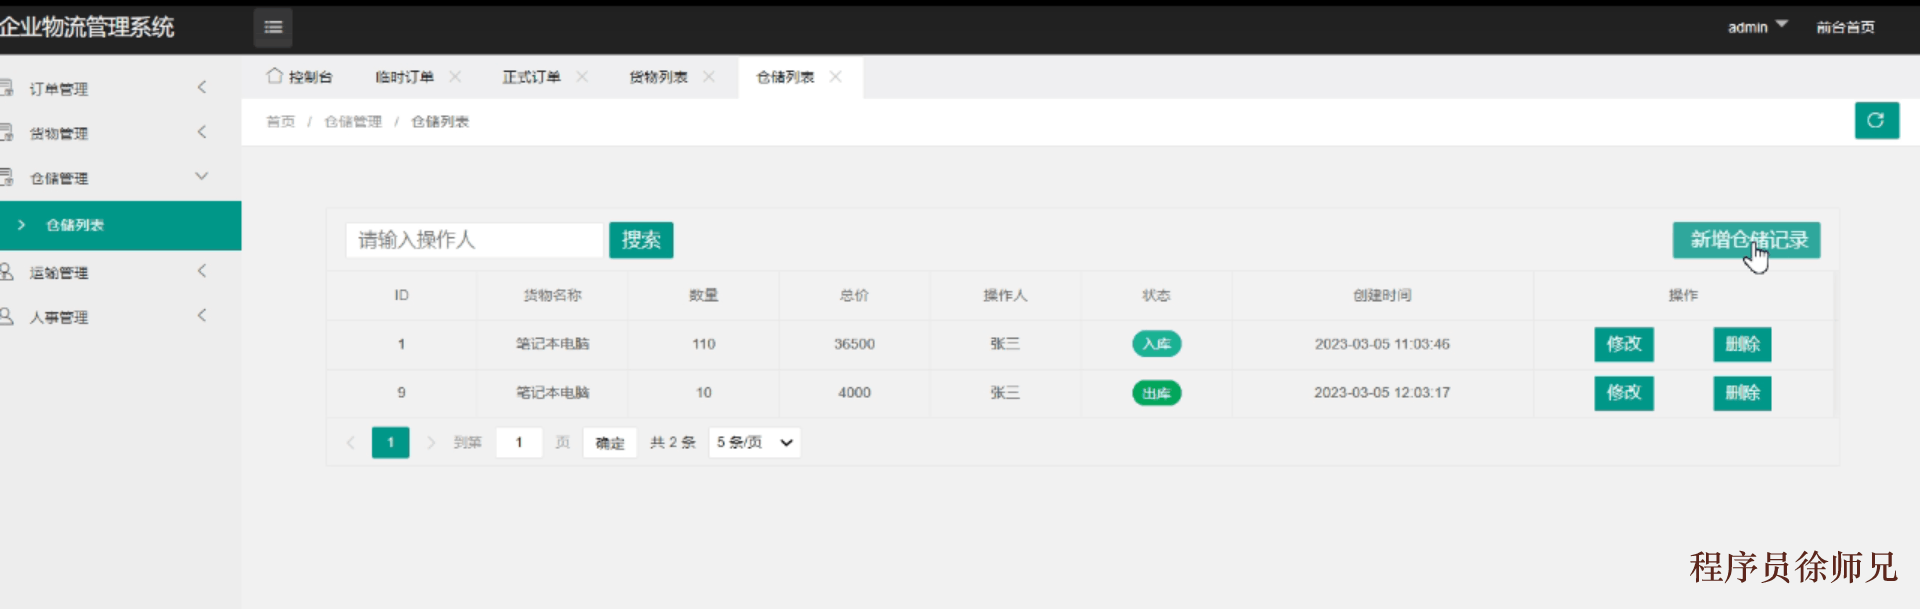Click 修改 for the row with ID 9
Viewport: 1920px width, 609px height.
[x=1624, y=393]
